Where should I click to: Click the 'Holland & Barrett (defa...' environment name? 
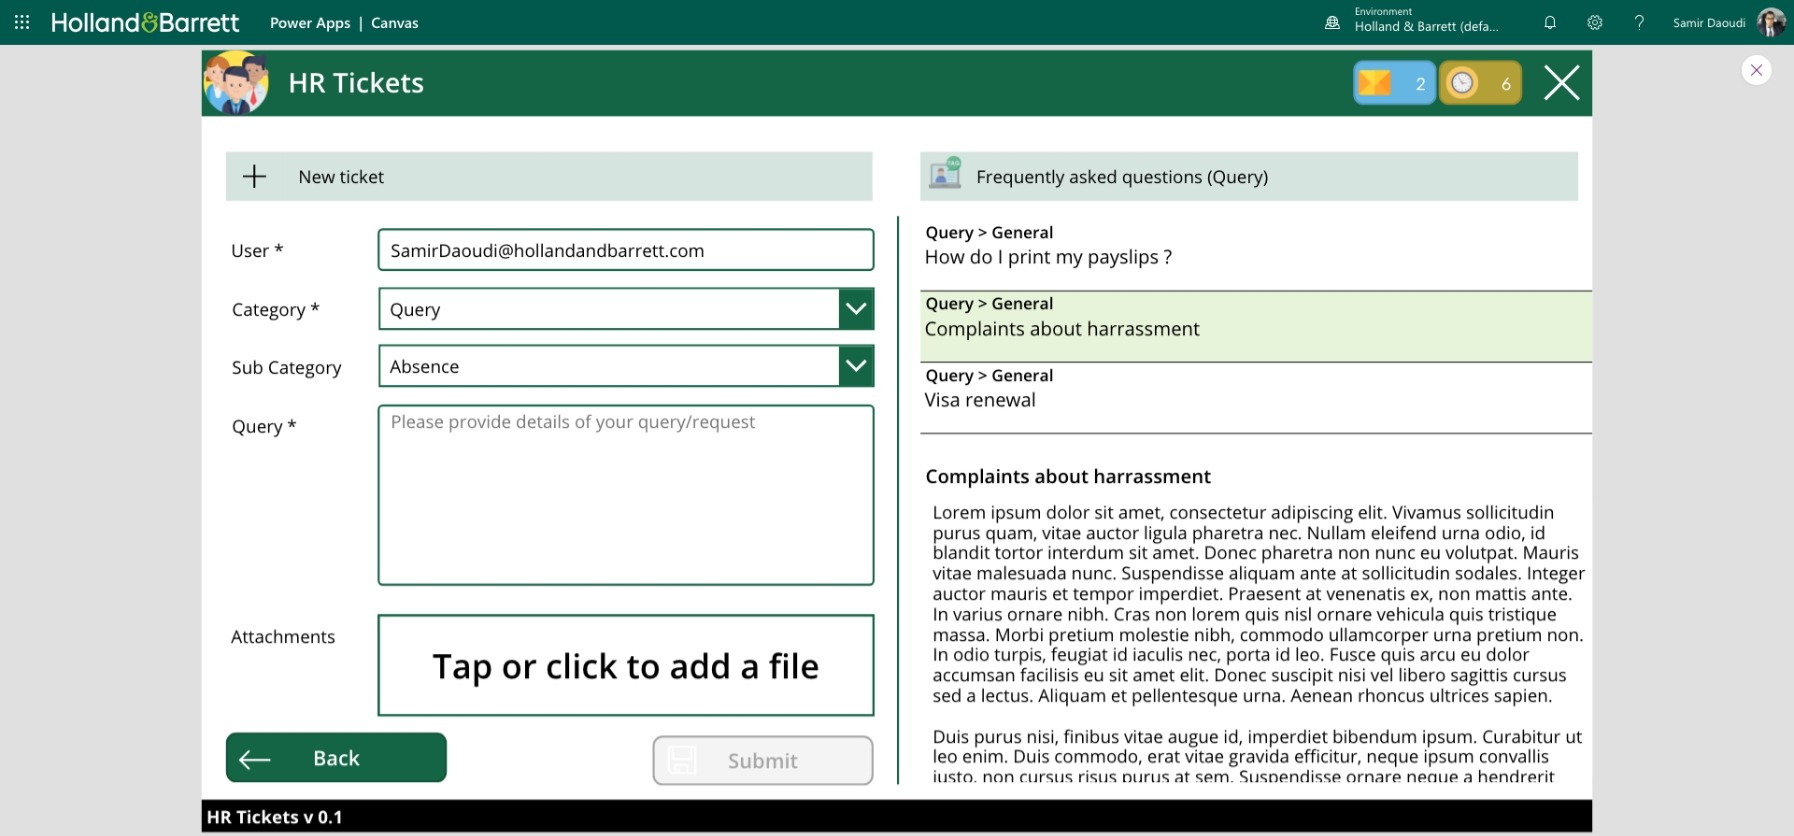pos(1426,27)
